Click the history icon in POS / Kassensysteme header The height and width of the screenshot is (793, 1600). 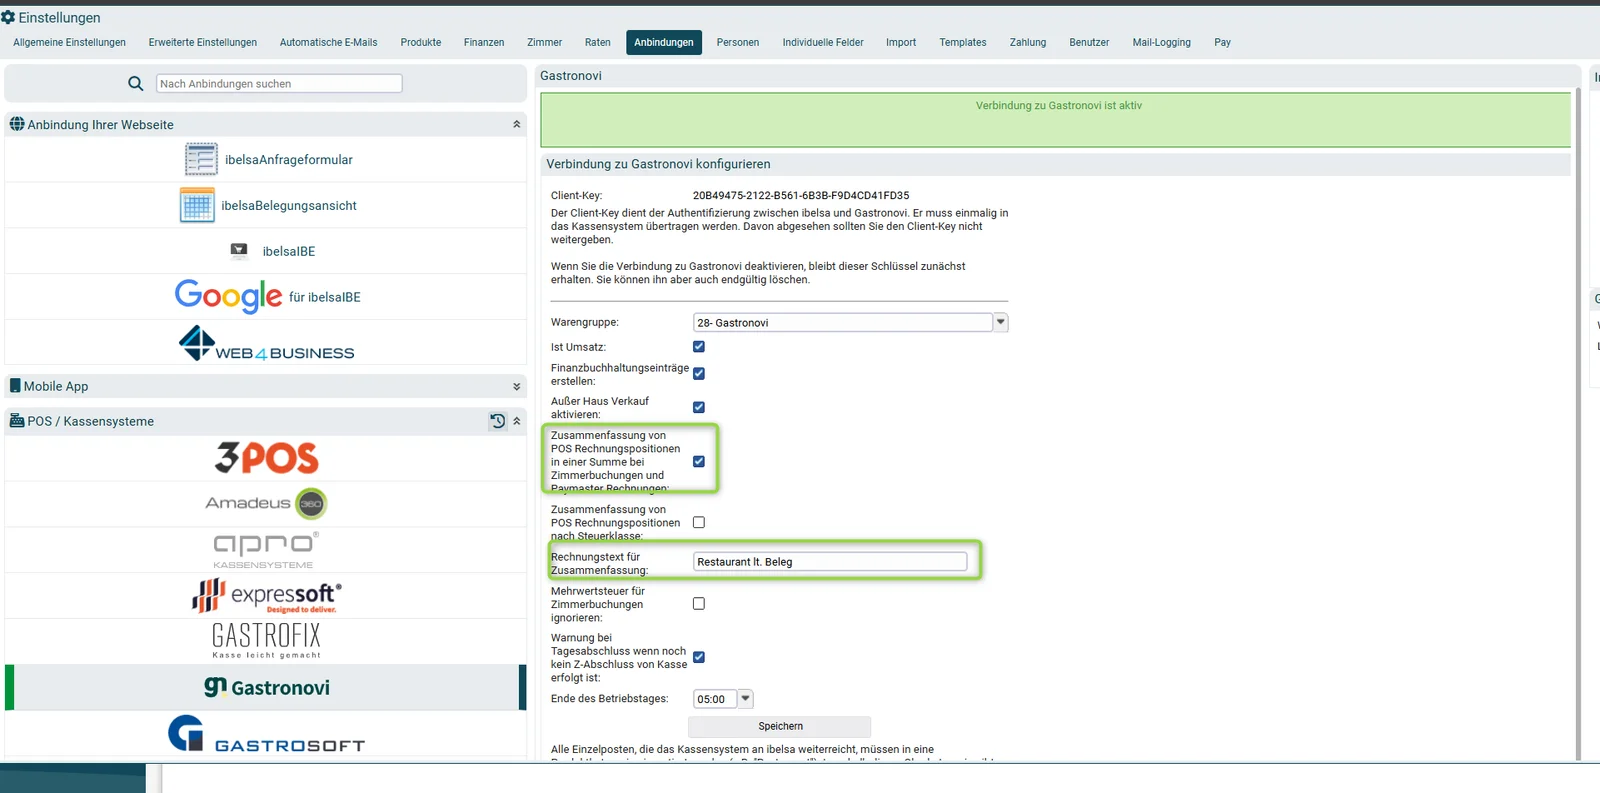coord(498,421)
